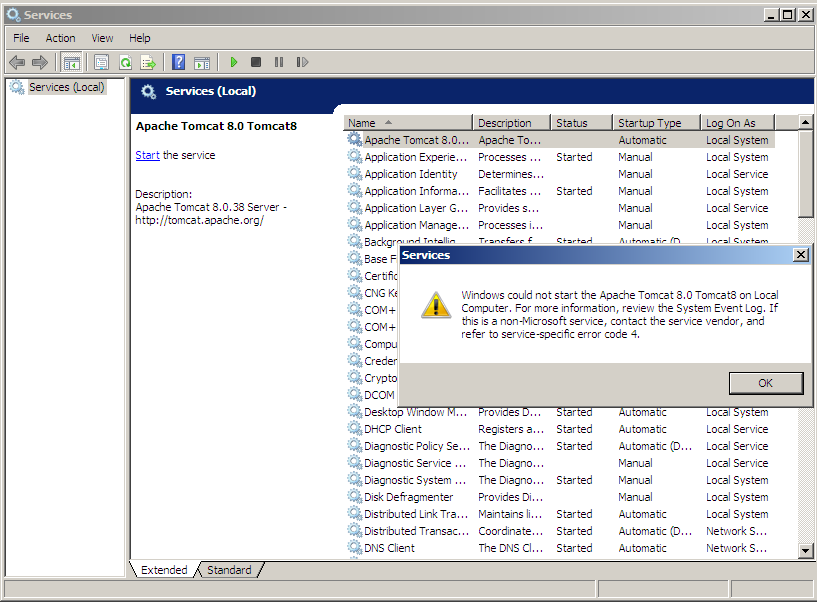
Task: Click the green Start Service icon
Action: (x=233, y=63)
